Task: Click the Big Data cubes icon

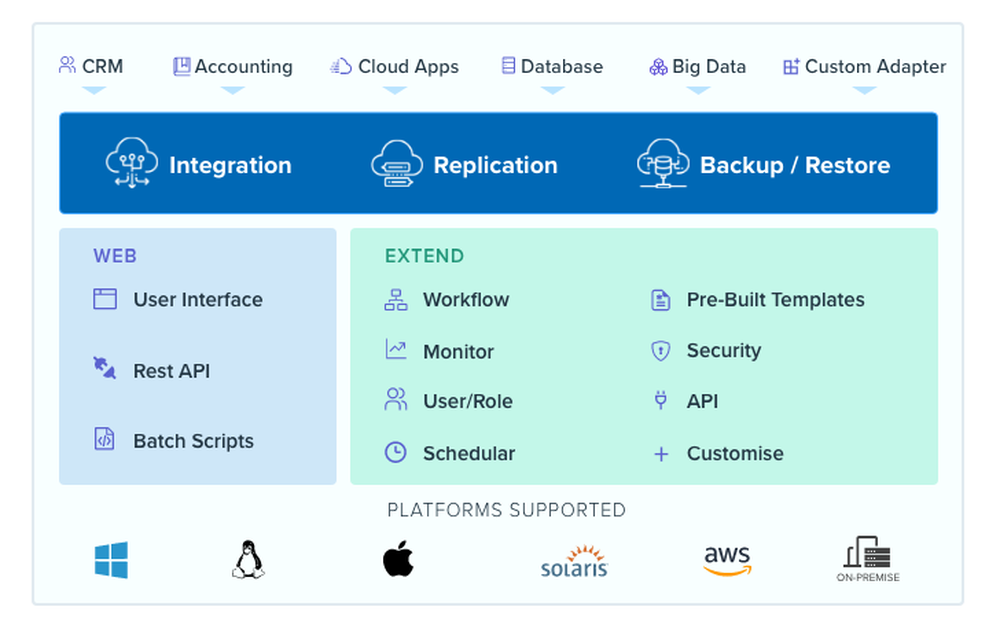Action: pyautogui.click(x=658, y=67)
